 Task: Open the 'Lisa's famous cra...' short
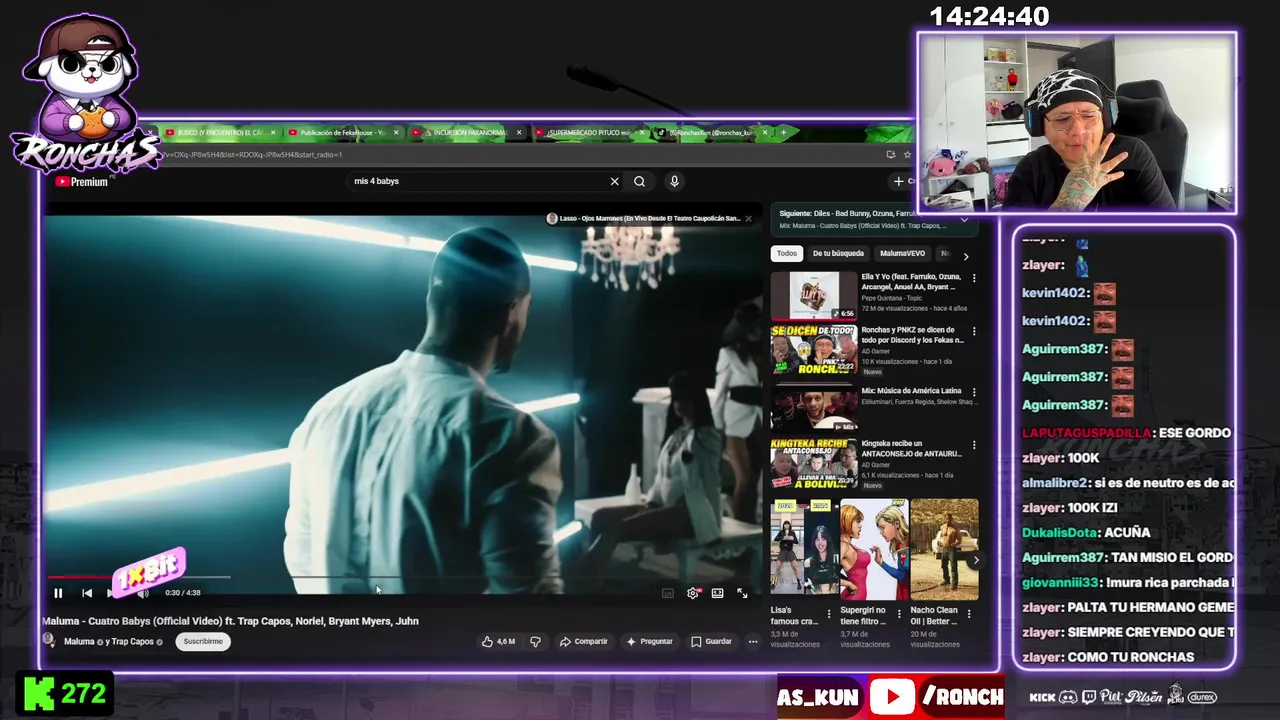coord(803,549)
